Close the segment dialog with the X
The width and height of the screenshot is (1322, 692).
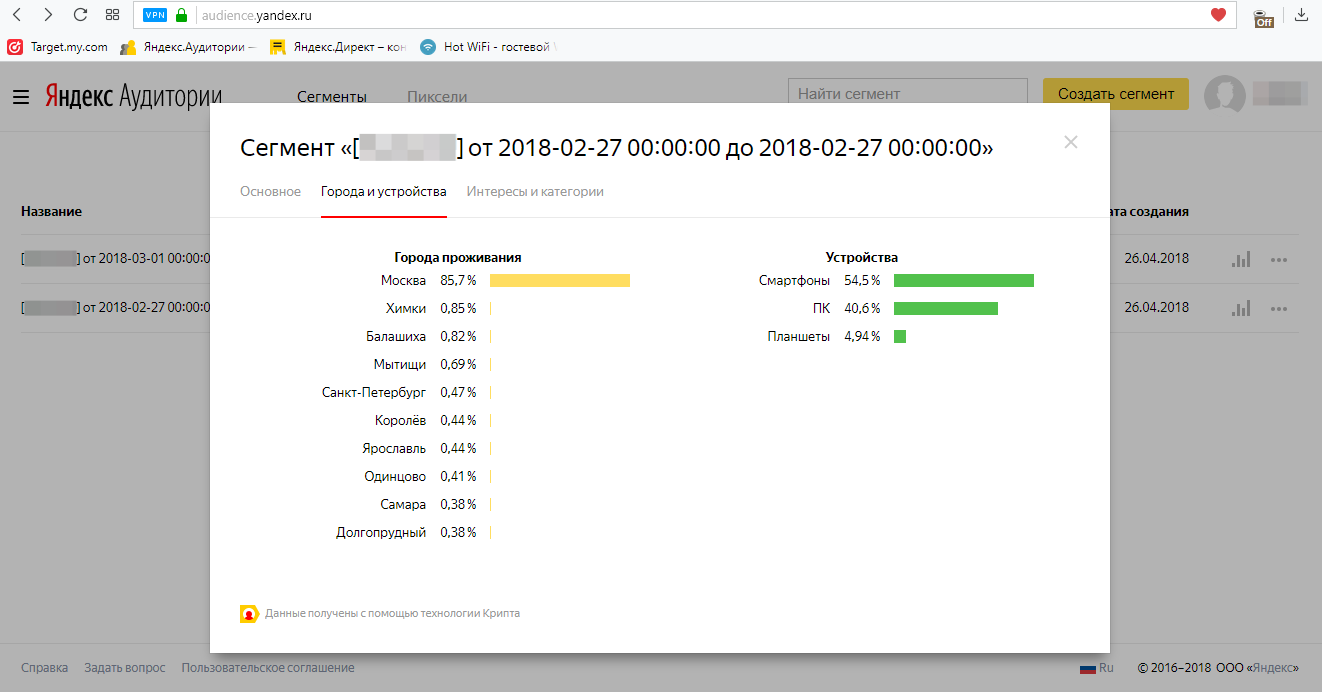1071,142
